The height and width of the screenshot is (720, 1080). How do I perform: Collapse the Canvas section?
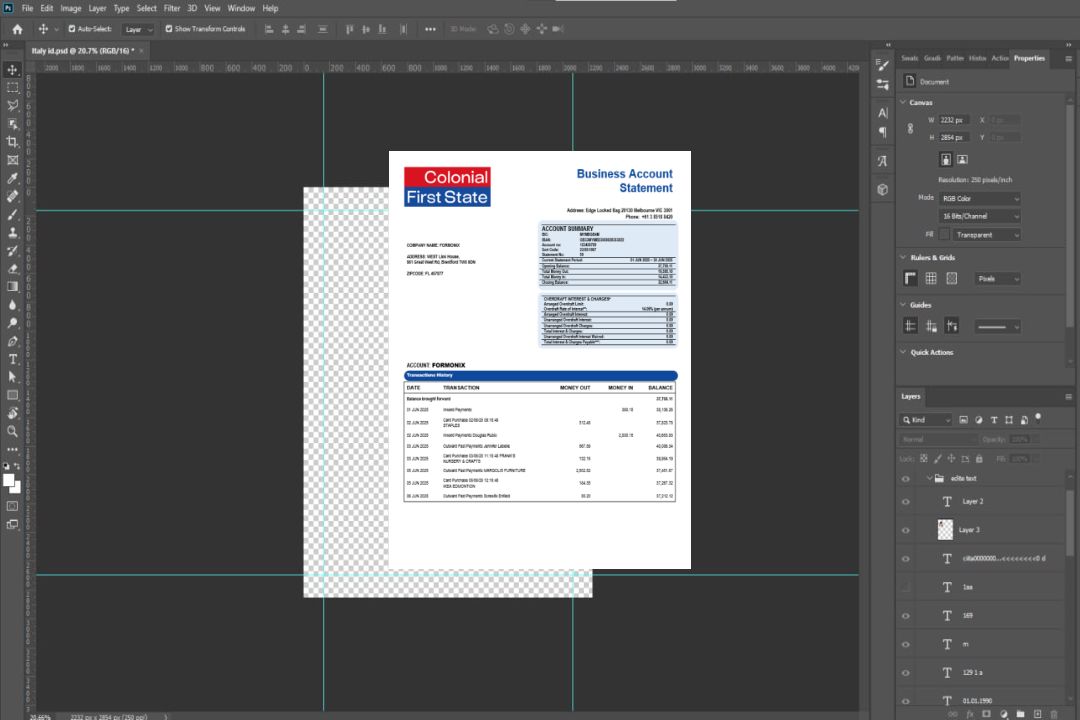903,102
